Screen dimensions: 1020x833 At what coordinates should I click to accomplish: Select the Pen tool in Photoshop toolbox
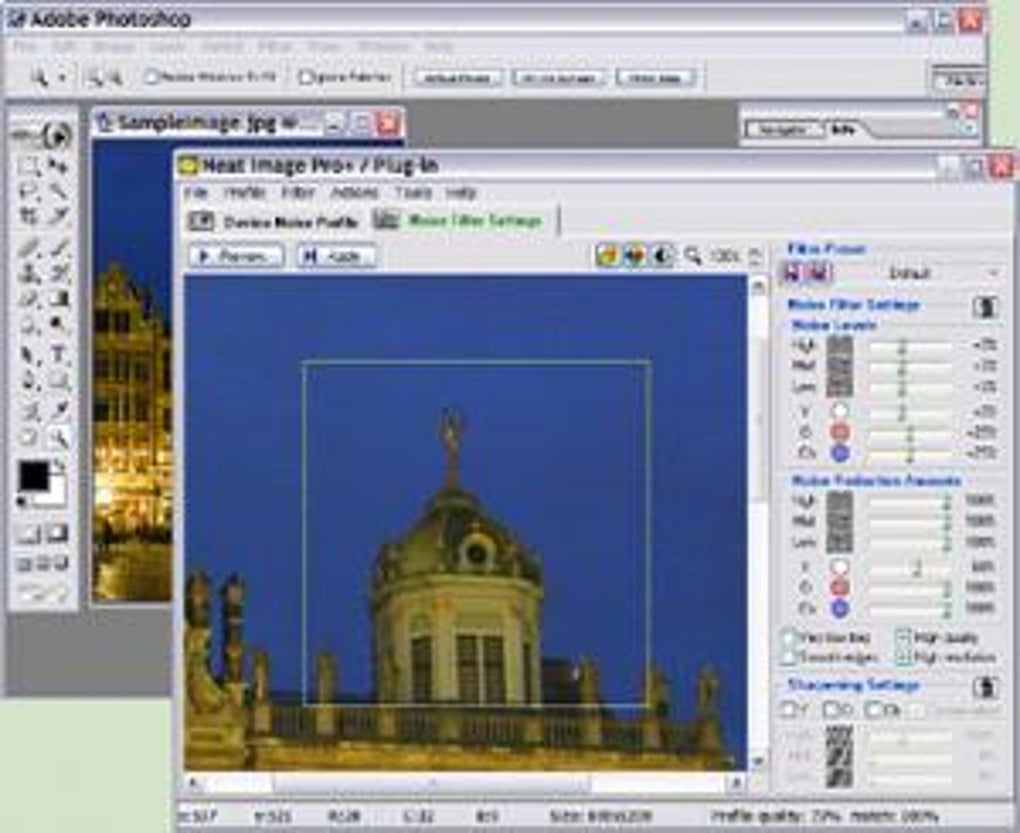coord(29,380)
